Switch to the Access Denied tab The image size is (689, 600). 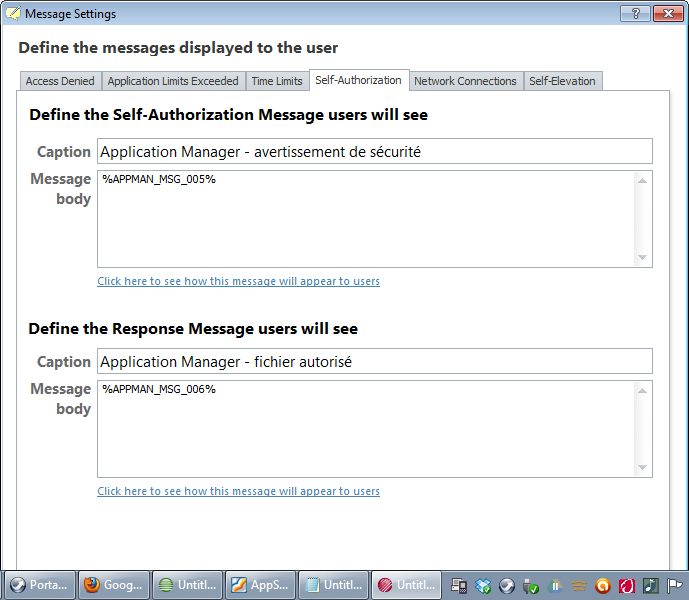[x=60, y=81]
